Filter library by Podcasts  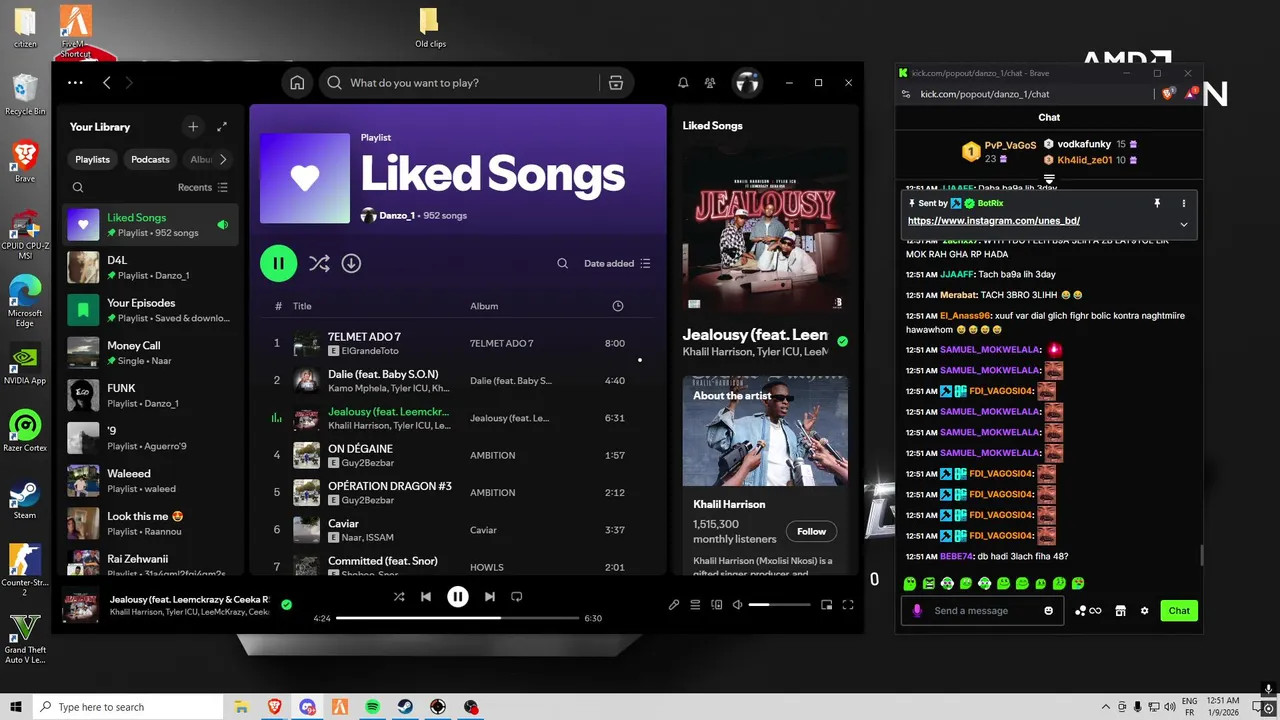150,159
